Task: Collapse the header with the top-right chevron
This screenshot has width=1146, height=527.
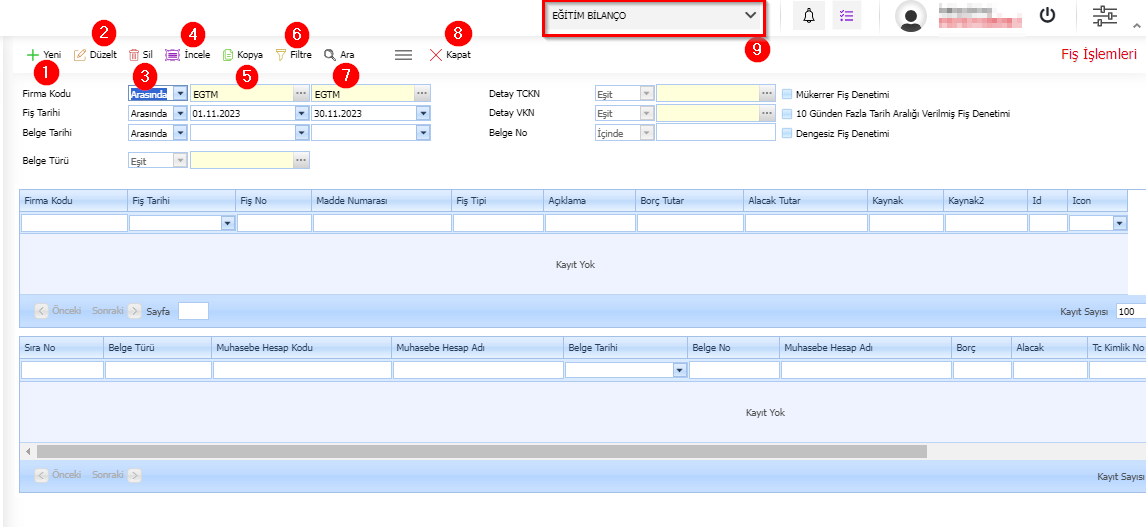Action: (x=1137, y=25)
